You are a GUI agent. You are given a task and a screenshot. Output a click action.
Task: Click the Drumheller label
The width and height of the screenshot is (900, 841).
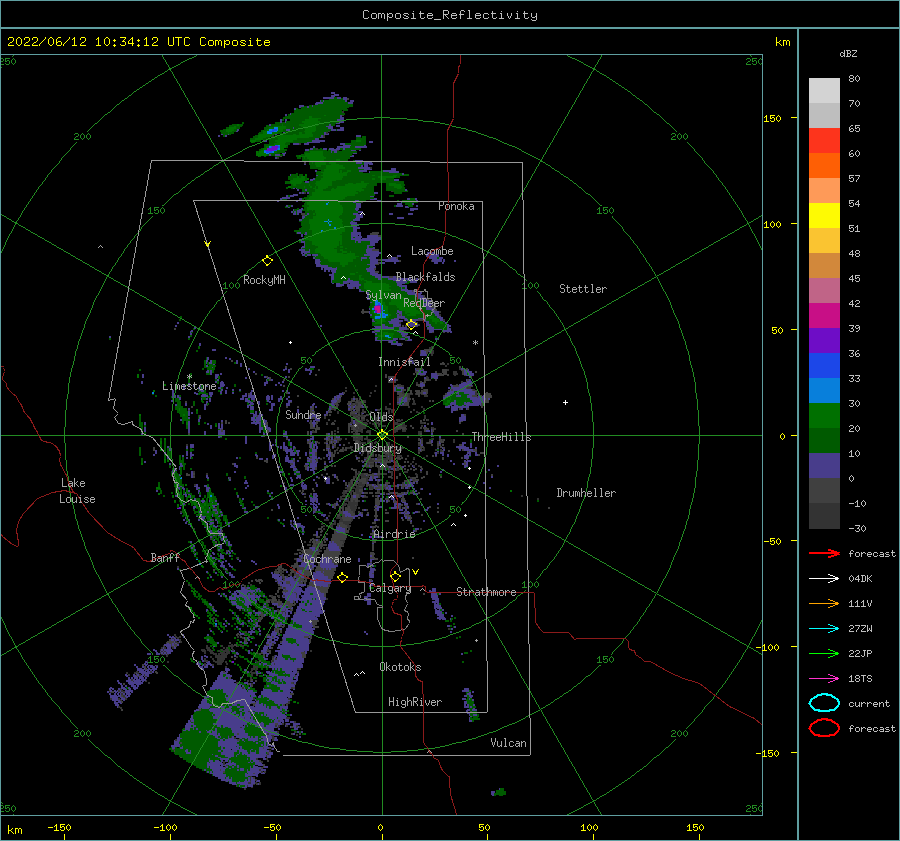click(x=586, y=493)
